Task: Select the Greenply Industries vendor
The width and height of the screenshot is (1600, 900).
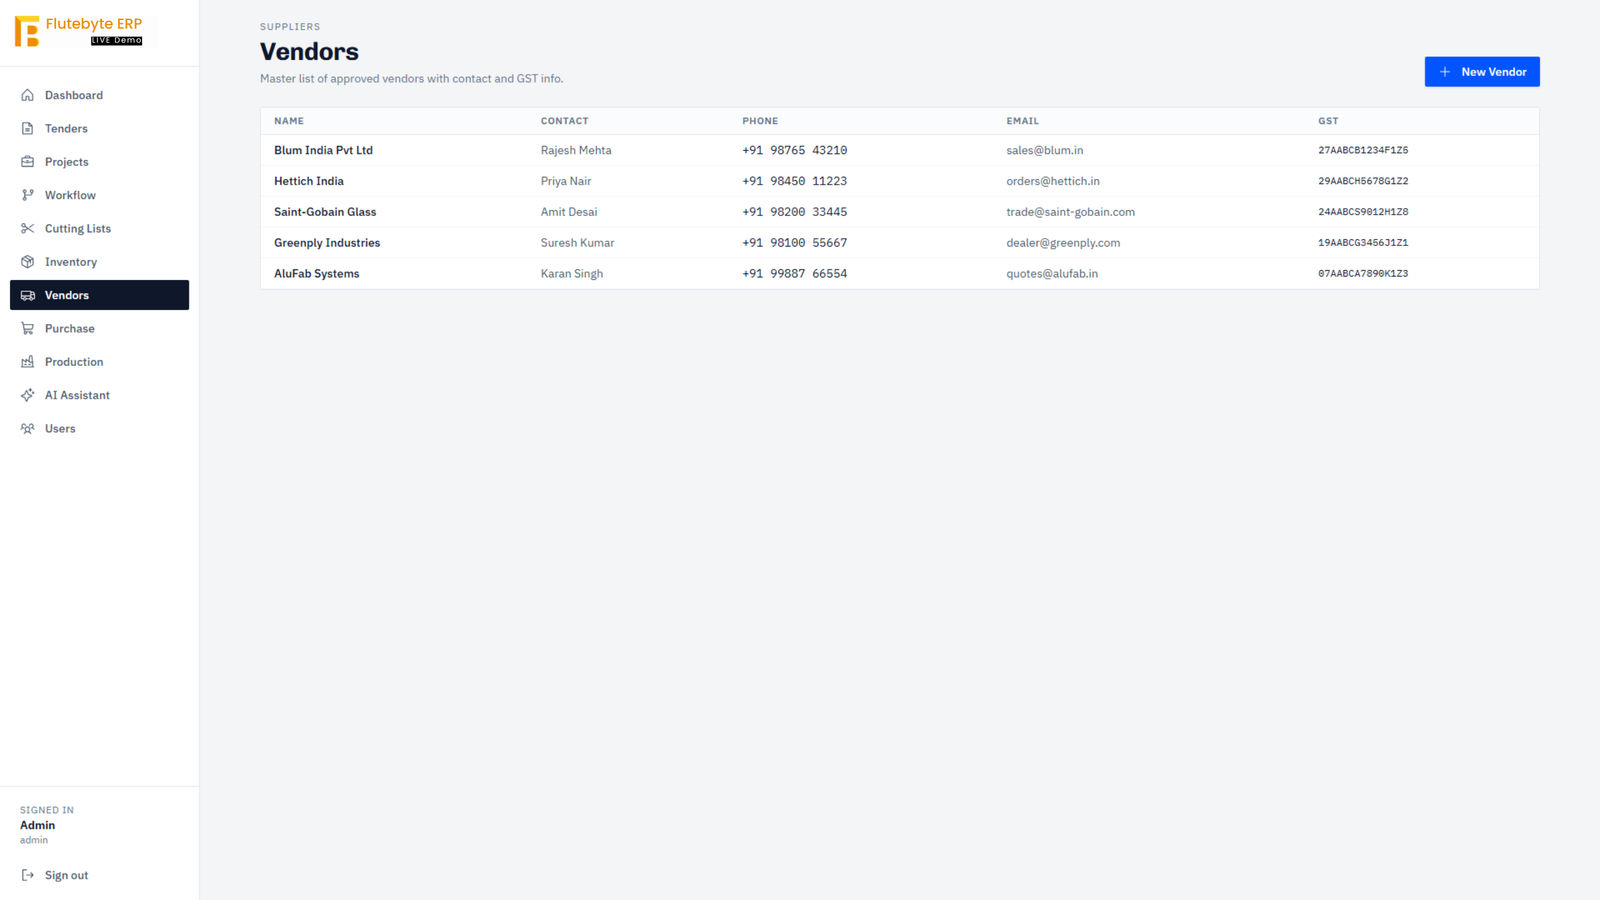Action: [327, 243]
